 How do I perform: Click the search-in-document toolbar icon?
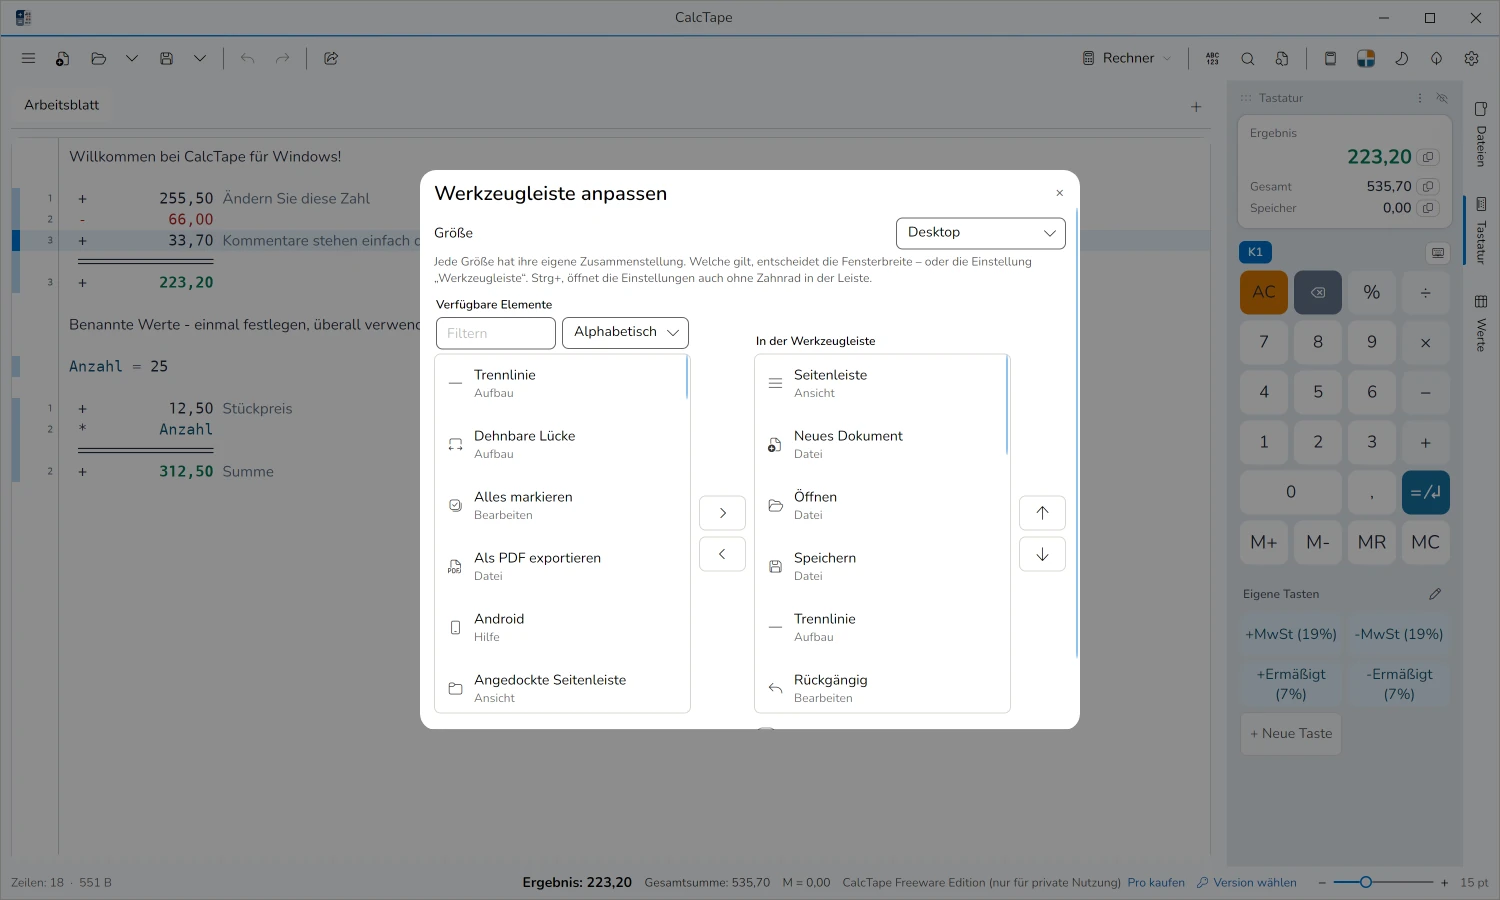pos(1282,58)
